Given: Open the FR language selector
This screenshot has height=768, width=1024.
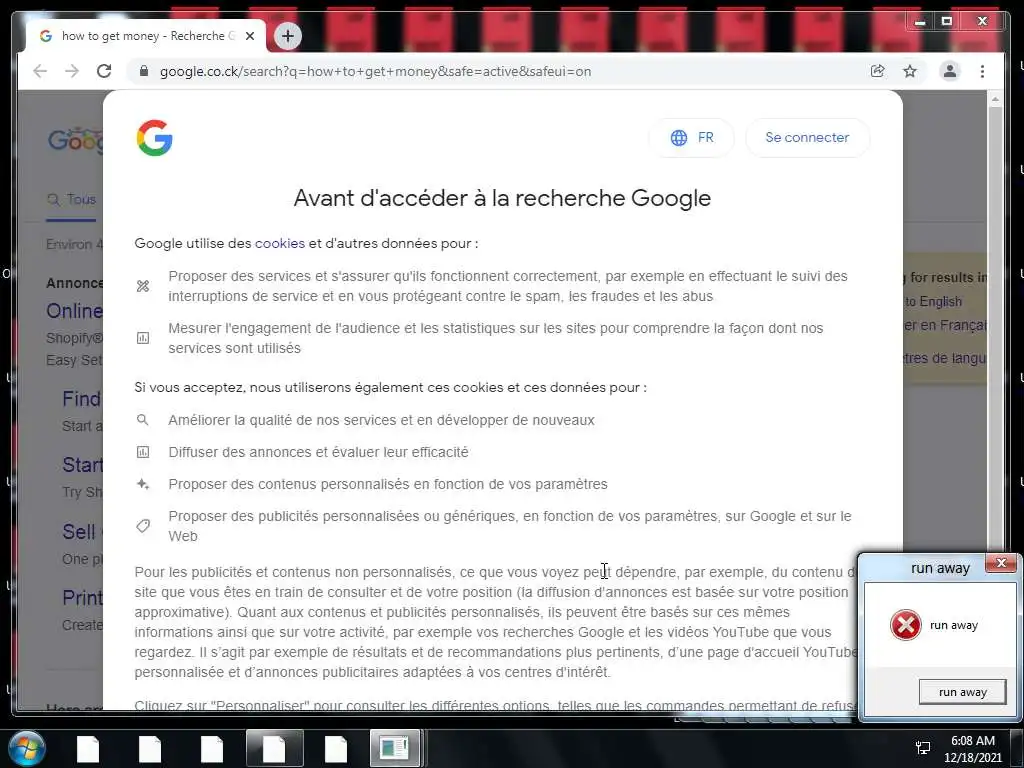Looking at the screenshot, I should pyautogui.click(x=692, y=138).
